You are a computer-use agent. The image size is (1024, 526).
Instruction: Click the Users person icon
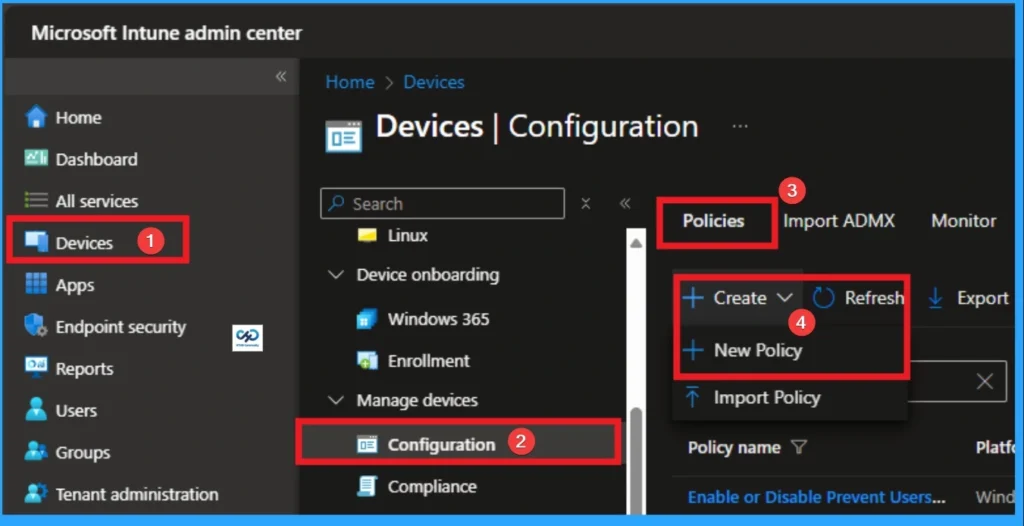point(36,410)
